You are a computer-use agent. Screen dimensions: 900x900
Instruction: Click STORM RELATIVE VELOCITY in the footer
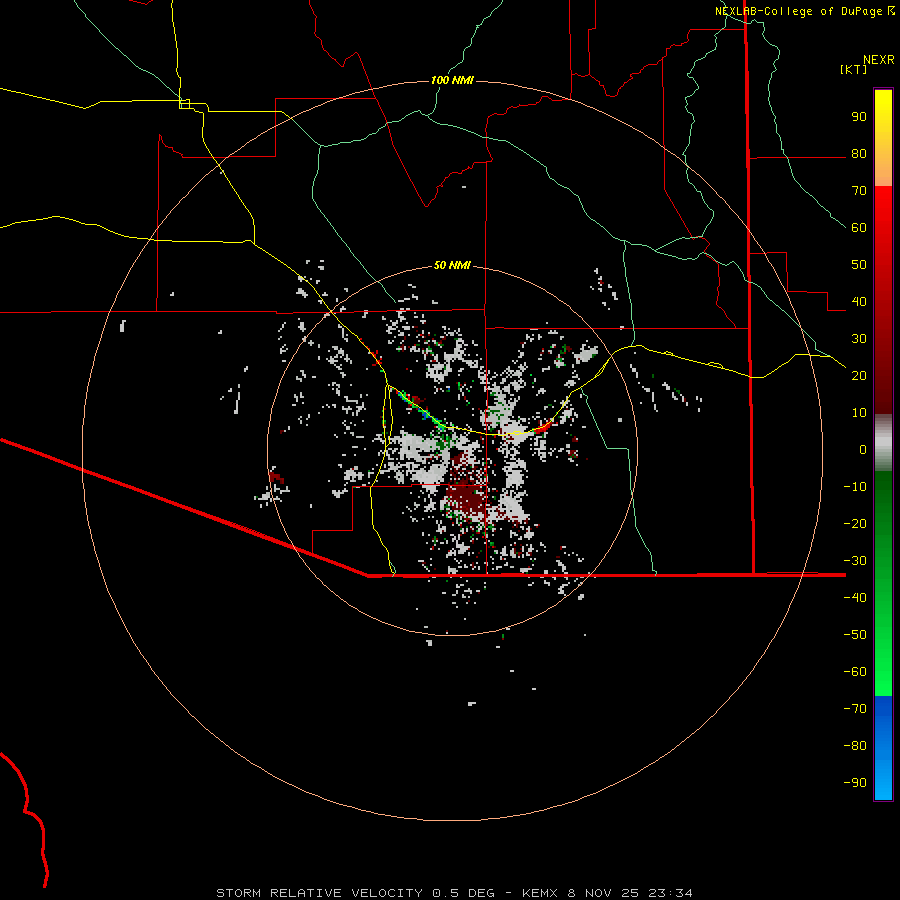(319, 893)
